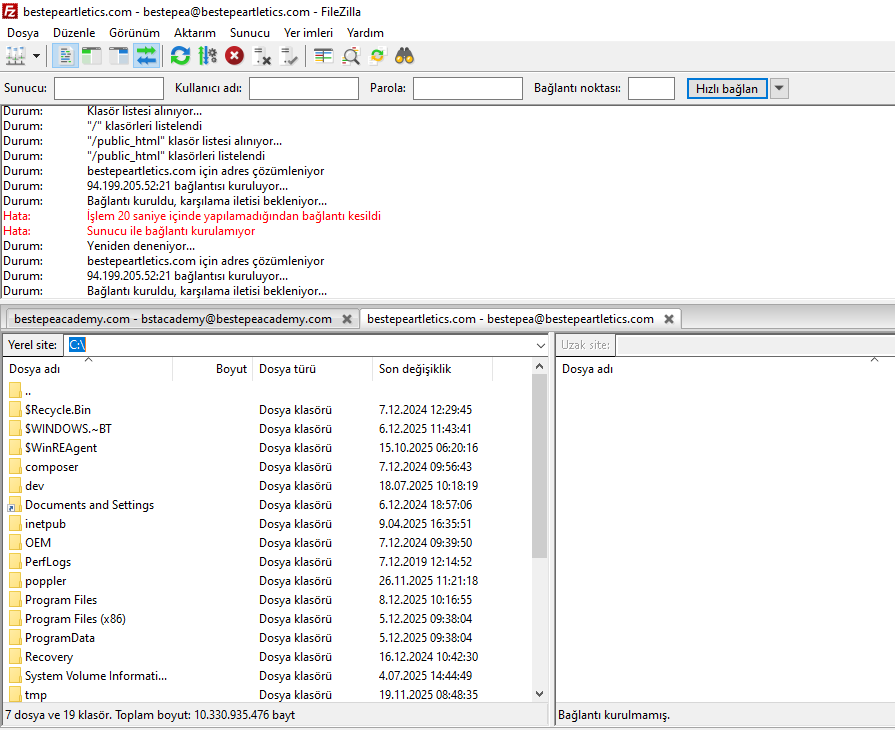This screenshot has height=730, width=895.
Task: Click the Hızlı bağlan button
Action: (x=727, y=88)
